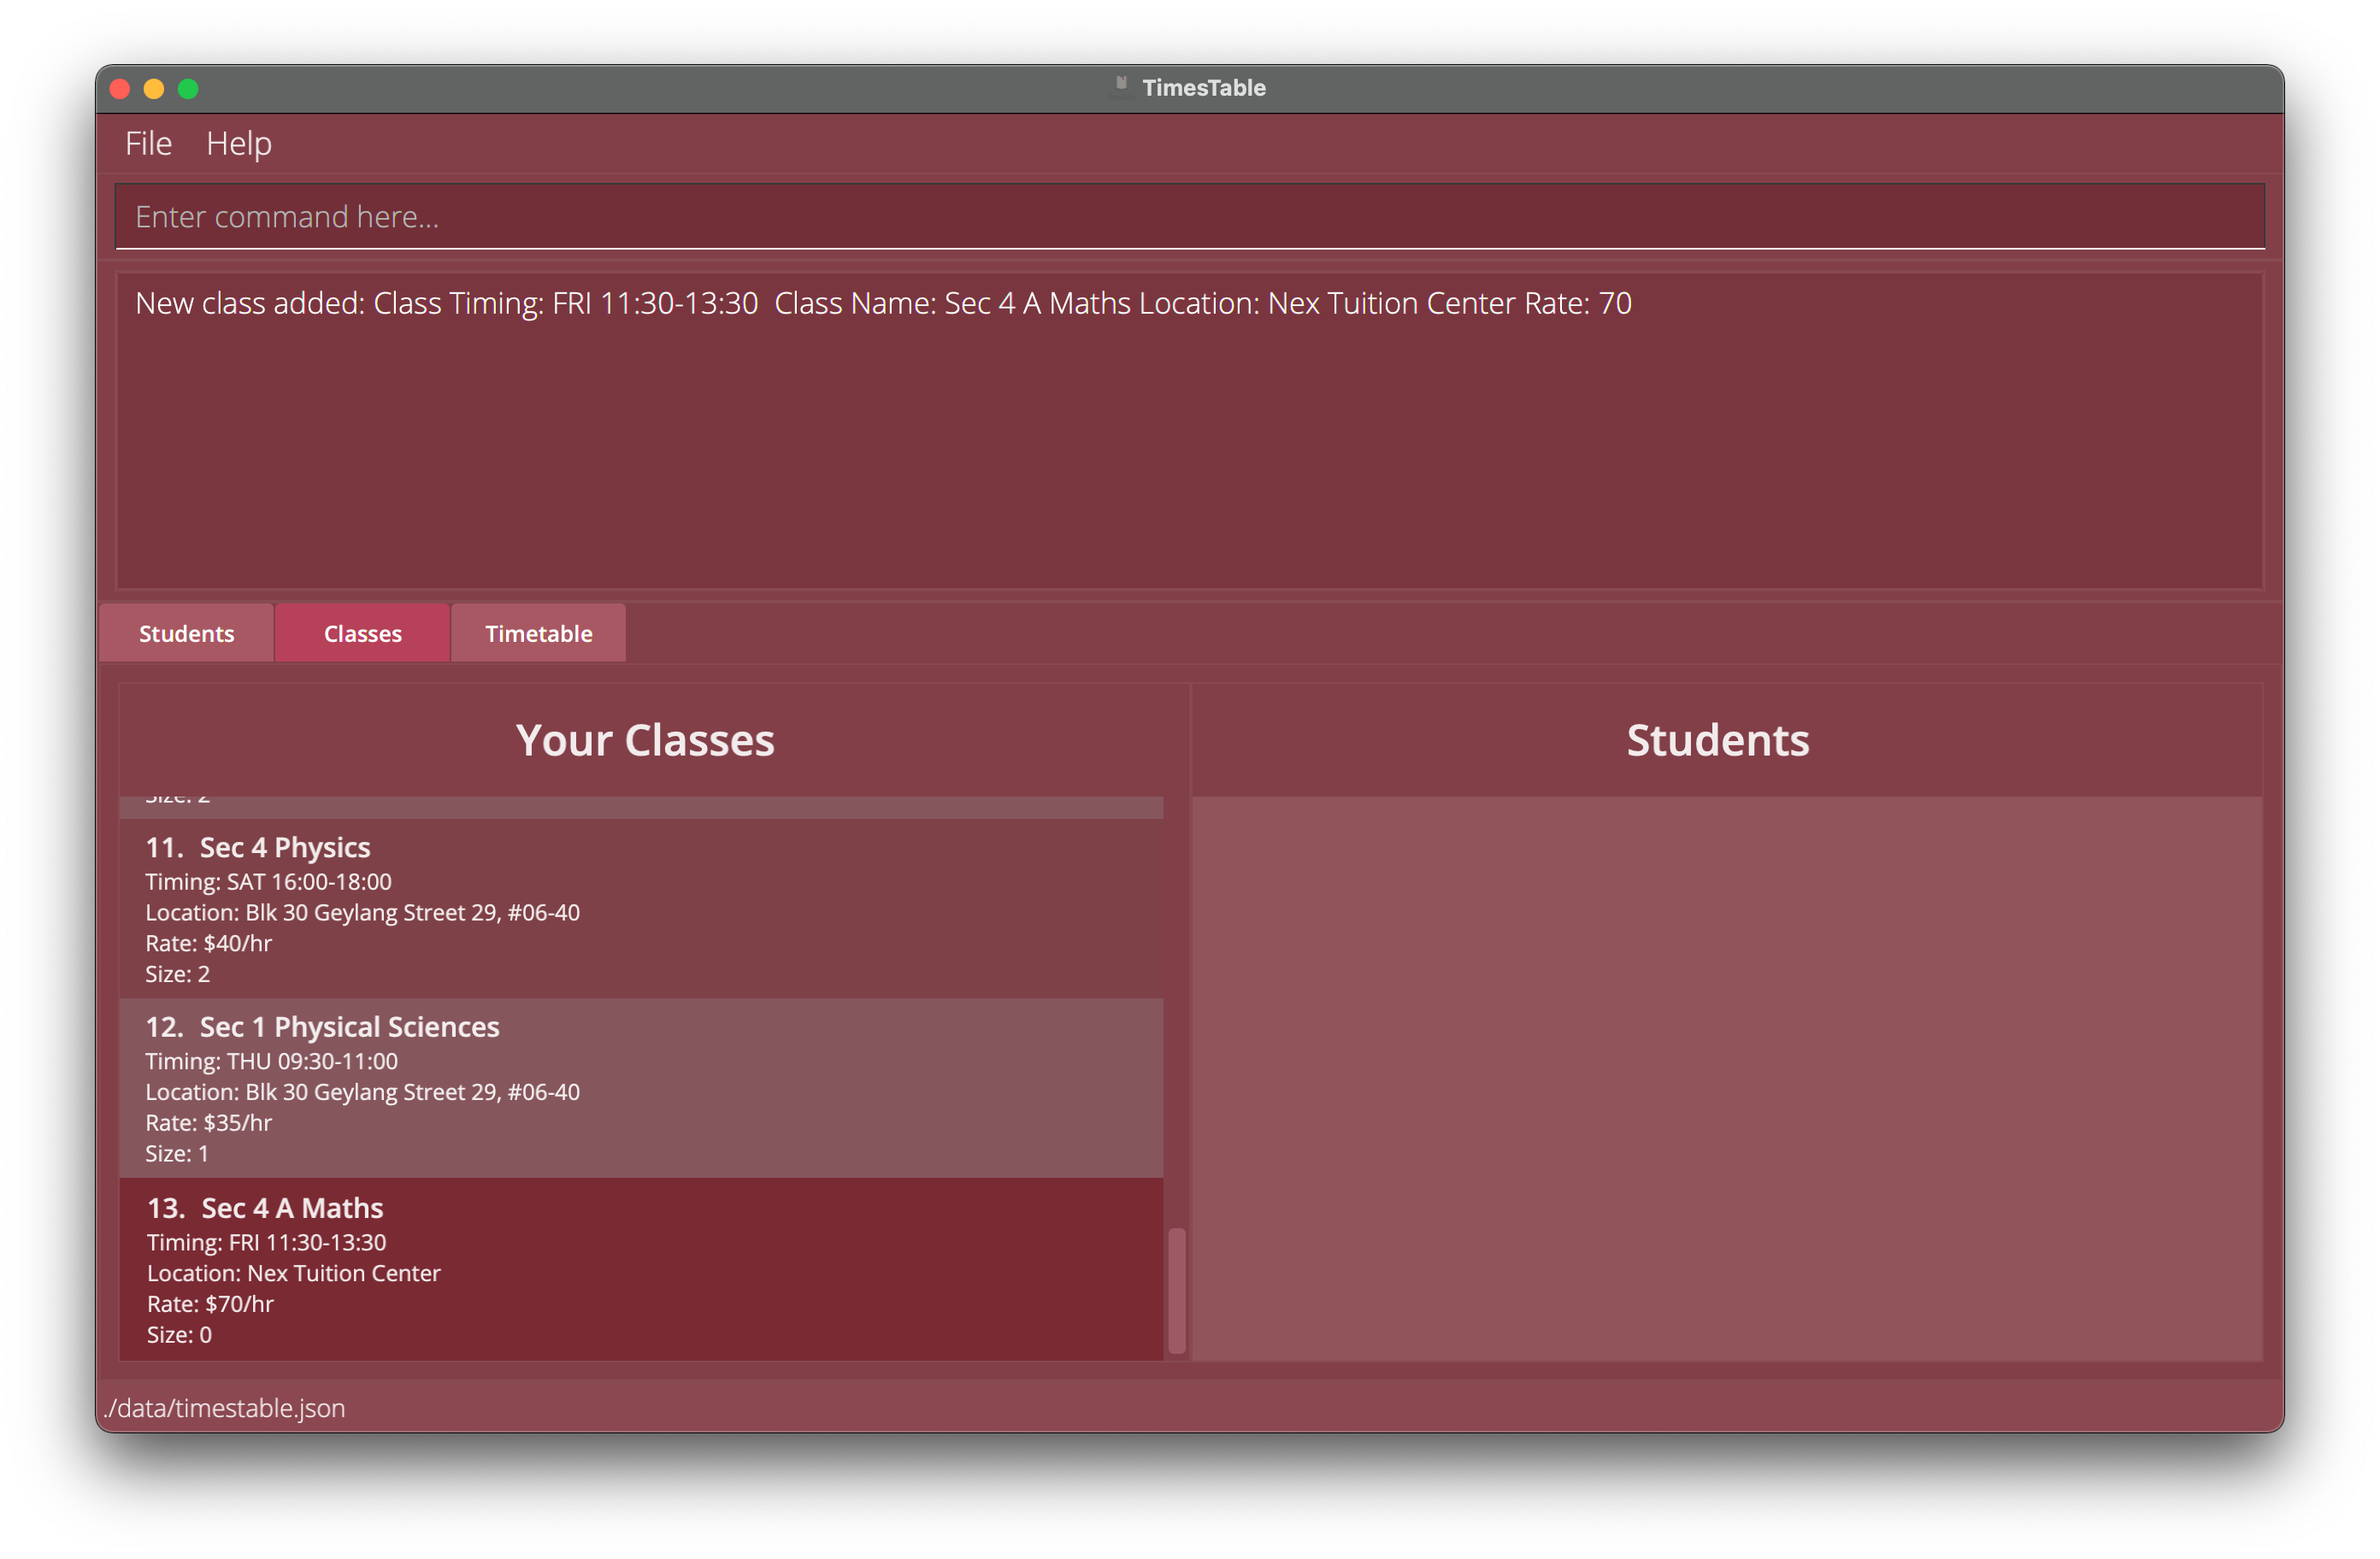
Task: Focus the 'Enter command here...' field
Action: (1189, 216)
